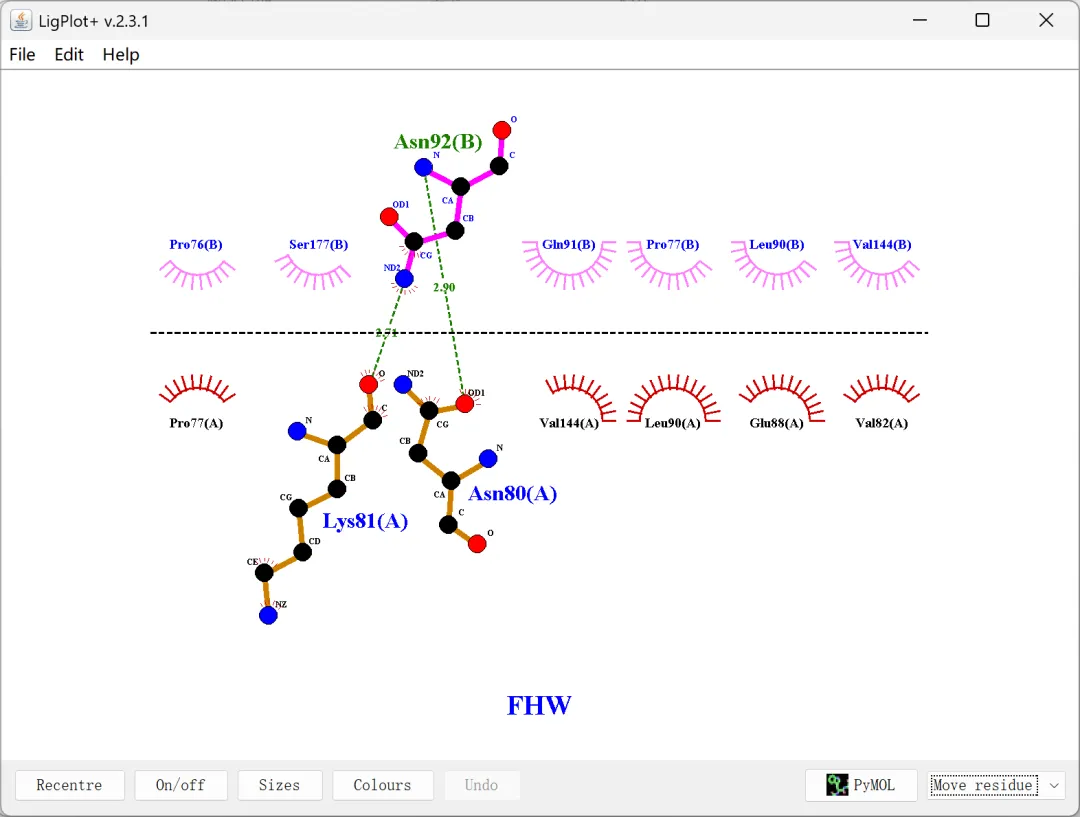This screenshot has height=817, width=1080.
Task: Click the Leu90(B) hydrophobic contact arc
Action: [x=773, y=265]
